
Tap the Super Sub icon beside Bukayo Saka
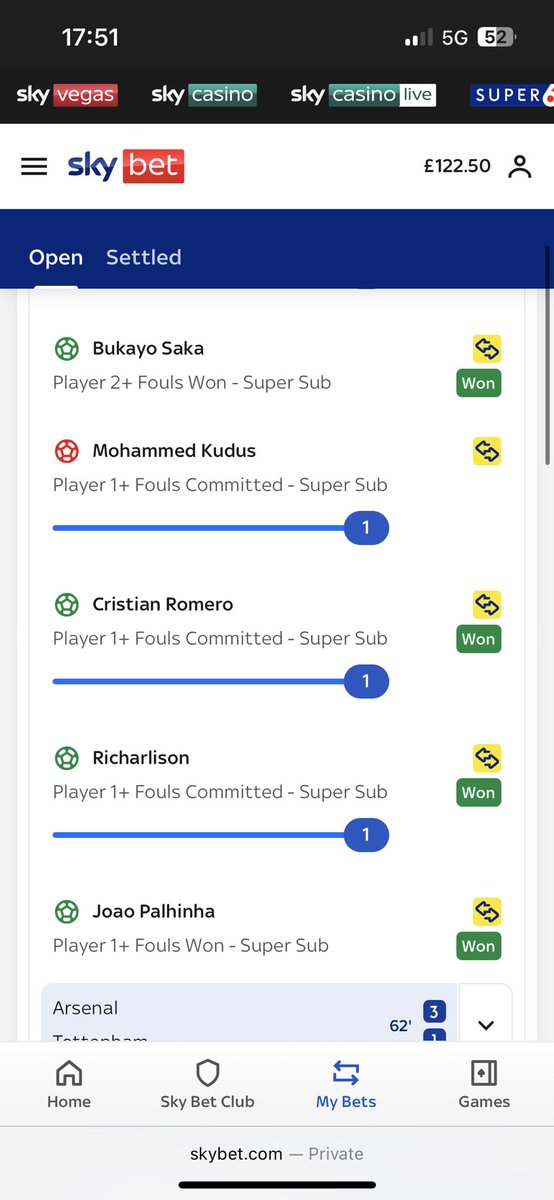[x=487, y=348]
